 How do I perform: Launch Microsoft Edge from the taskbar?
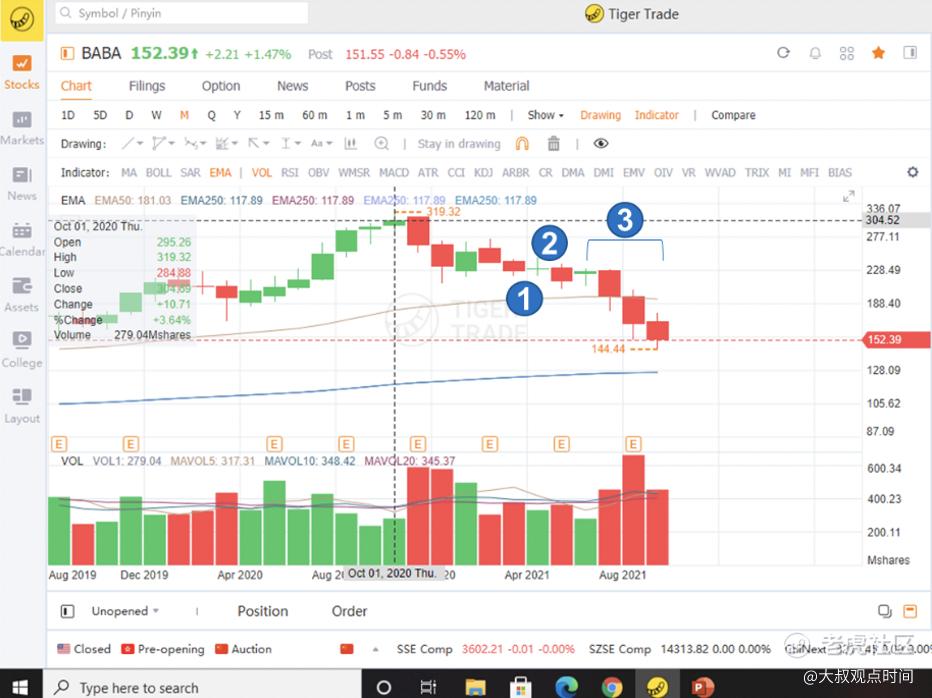[x=566, y=687]
